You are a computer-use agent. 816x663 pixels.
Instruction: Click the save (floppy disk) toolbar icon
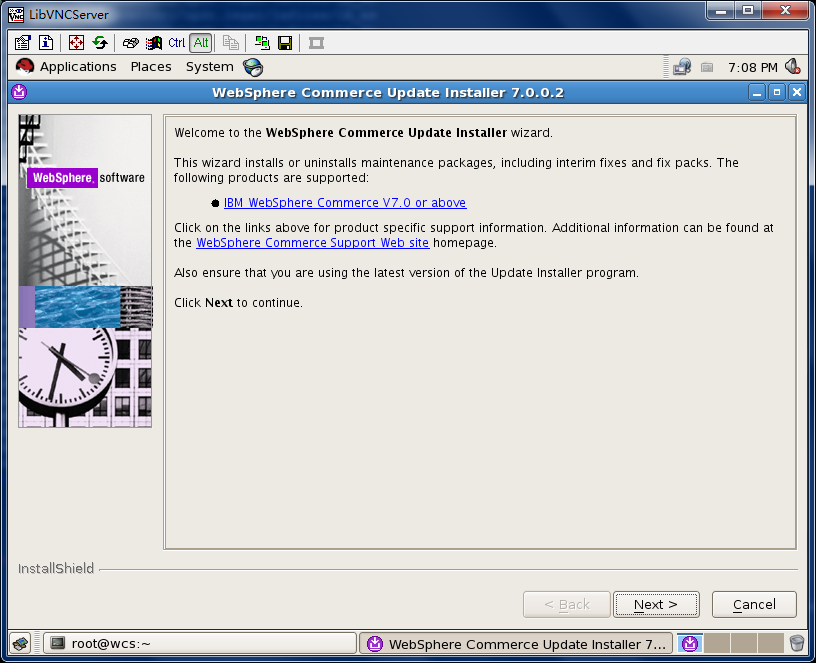click(x=285, y=43)
